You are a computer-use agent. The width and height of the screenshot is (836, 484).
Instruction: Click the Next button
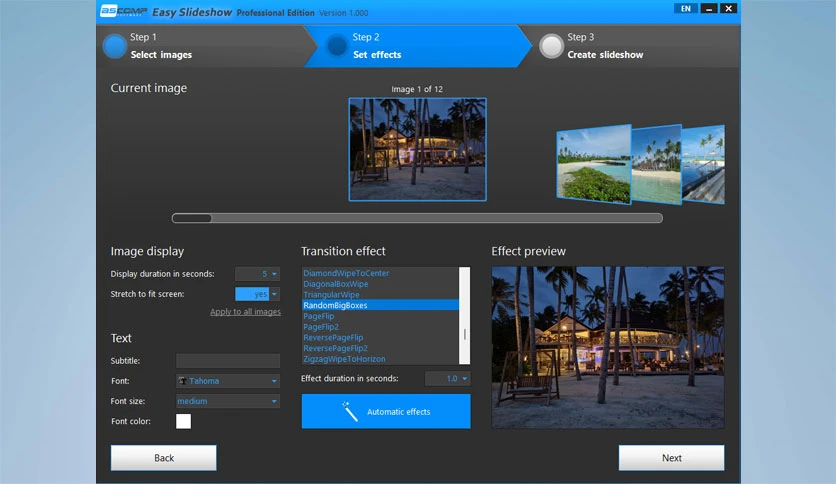[x=671, y=458]
